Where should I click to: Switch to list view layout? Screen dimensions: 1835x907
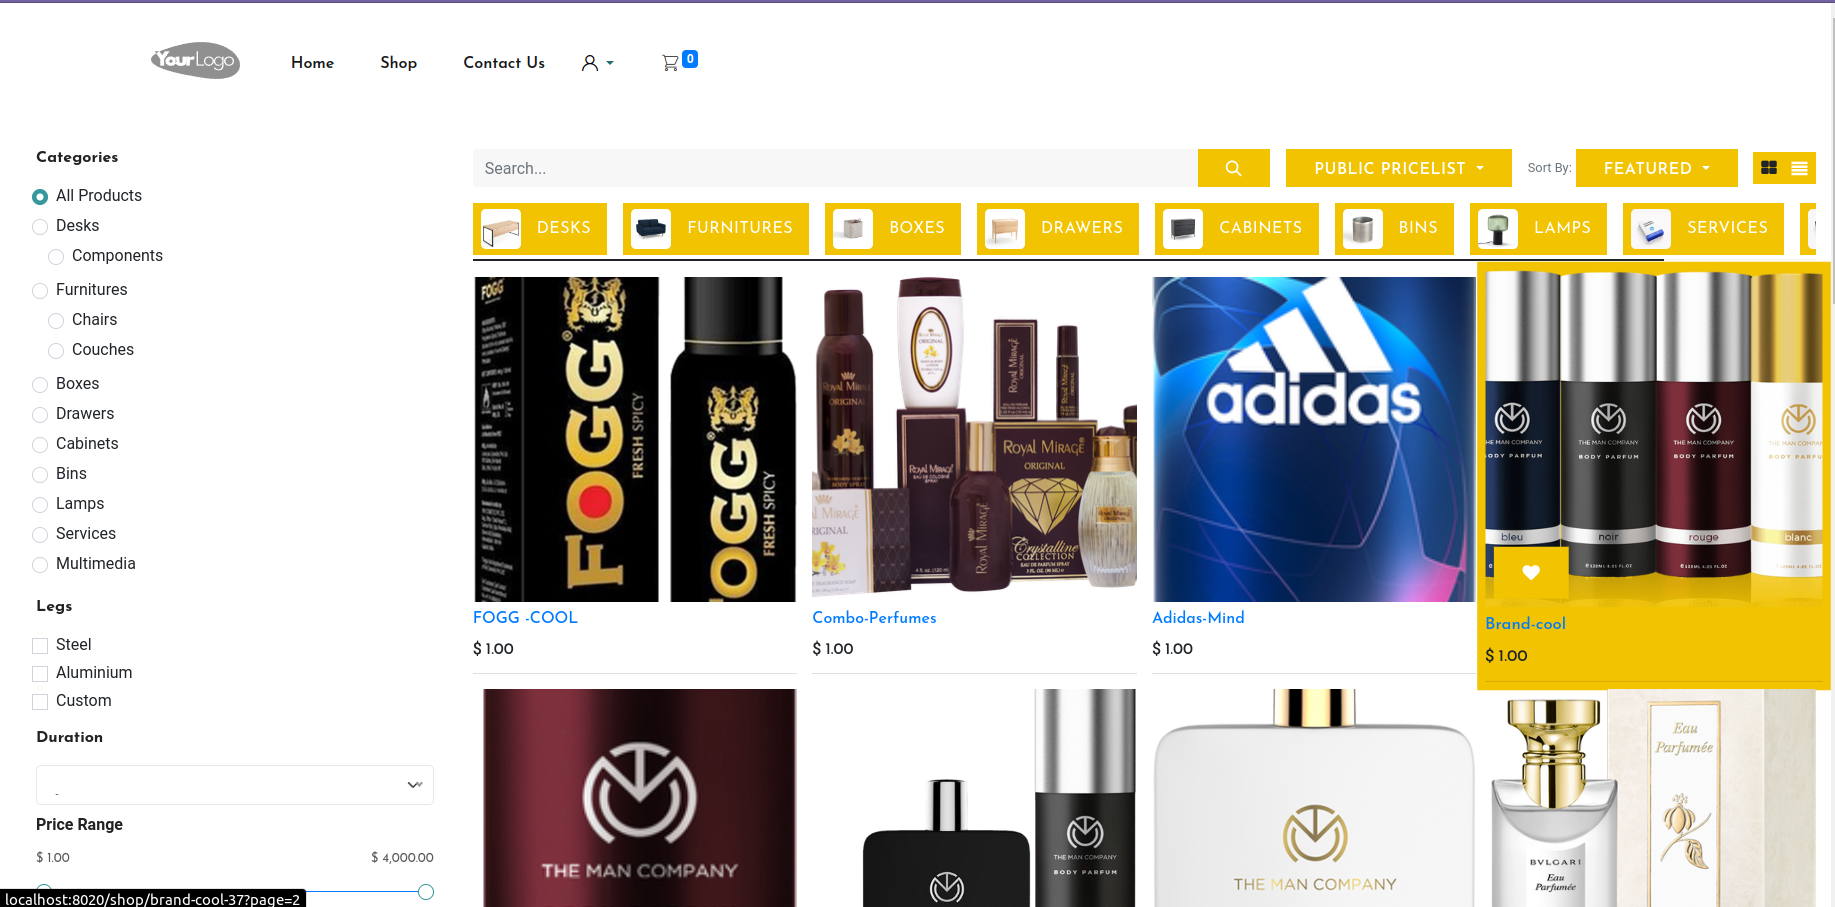(x=1799, y=168)
